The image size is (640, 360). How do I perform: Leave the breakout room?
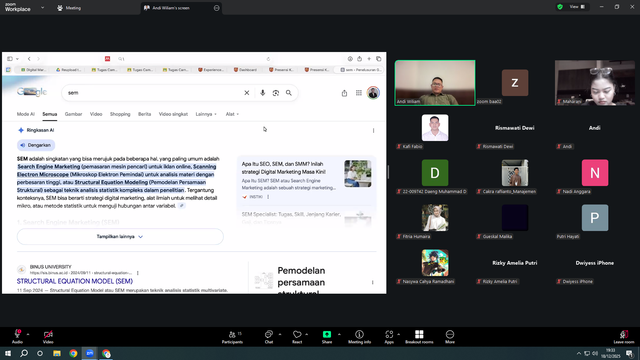click(624, 337)
